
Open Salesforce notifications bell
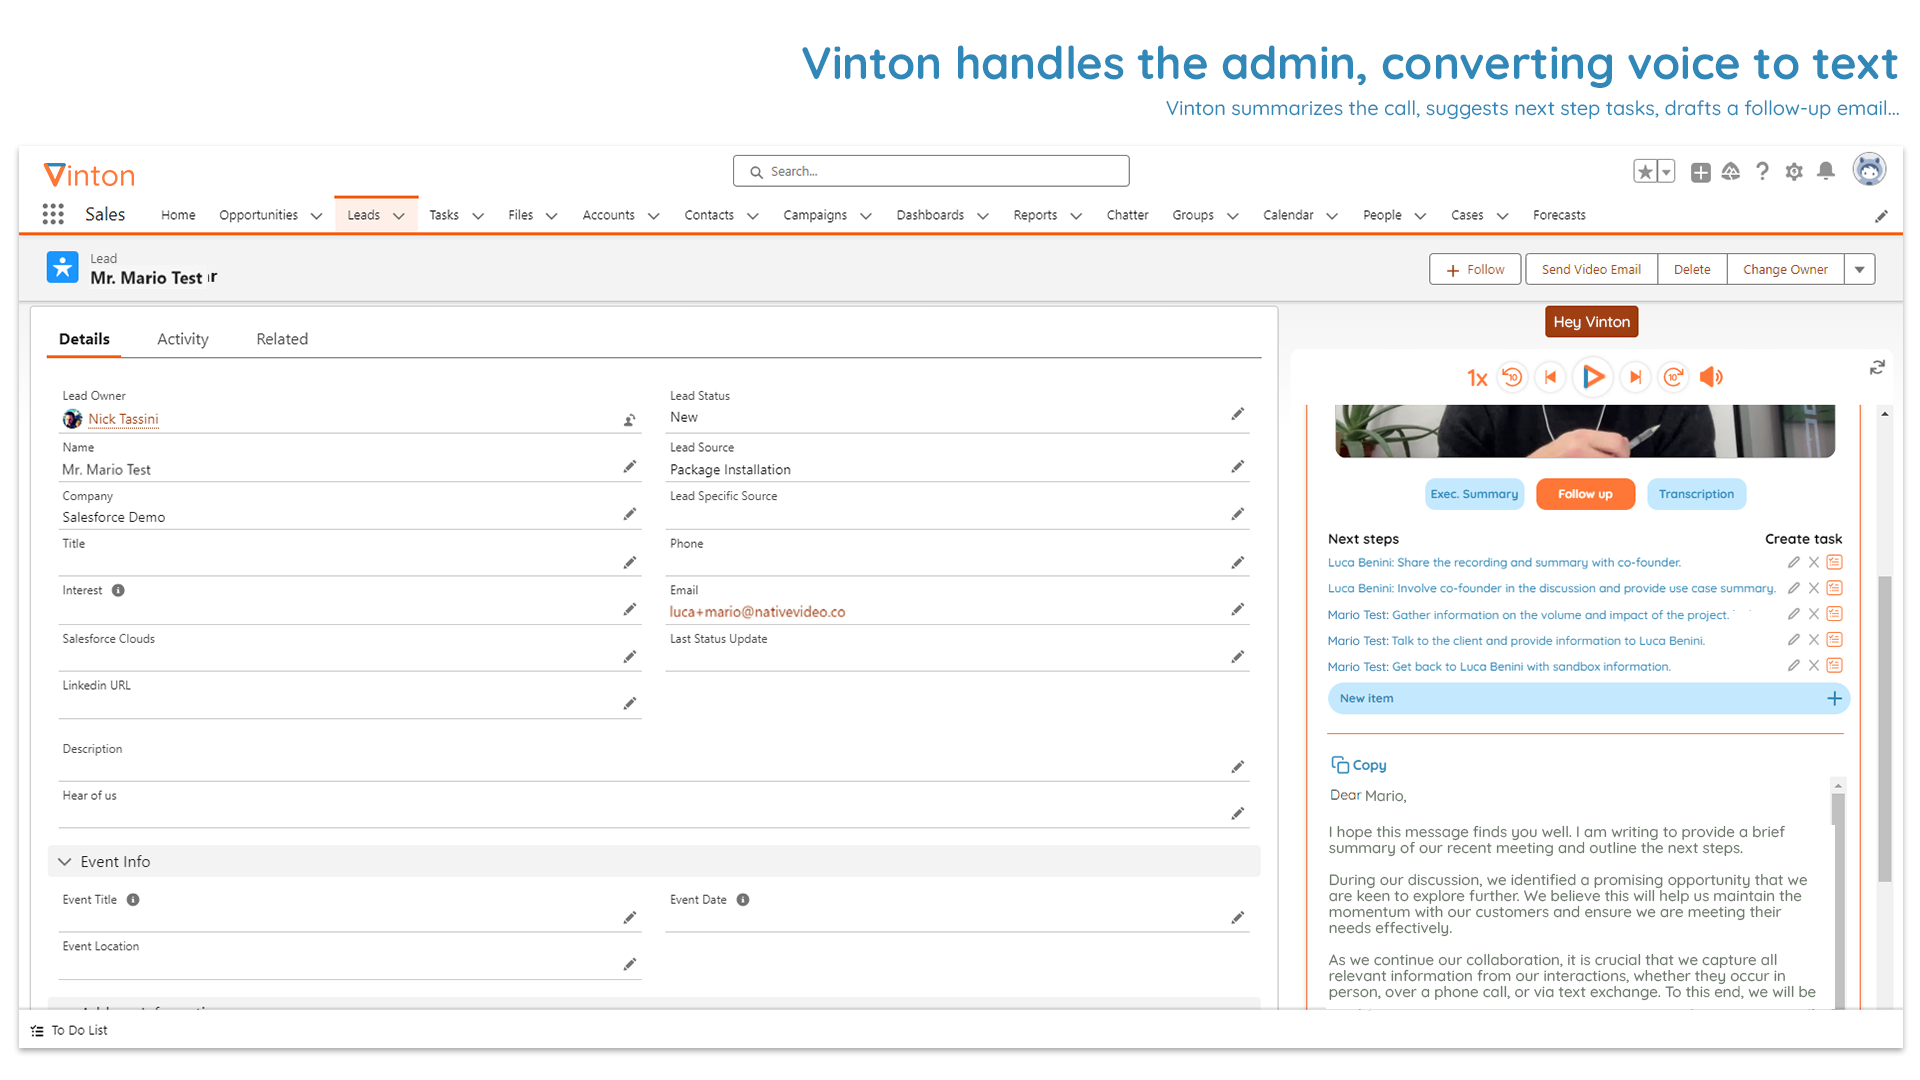point(1826,172)
